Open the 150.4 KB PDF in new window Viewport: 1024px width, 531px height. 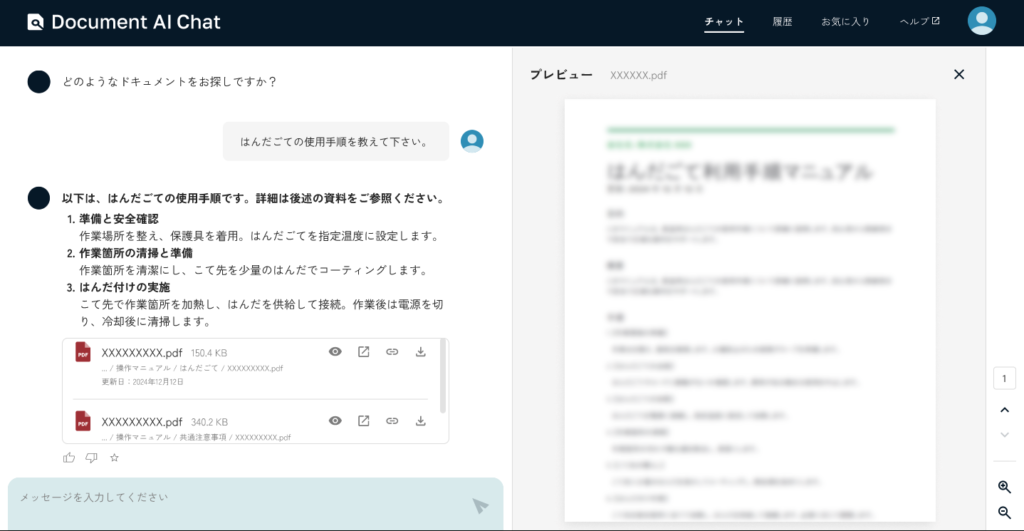point(364,351)
